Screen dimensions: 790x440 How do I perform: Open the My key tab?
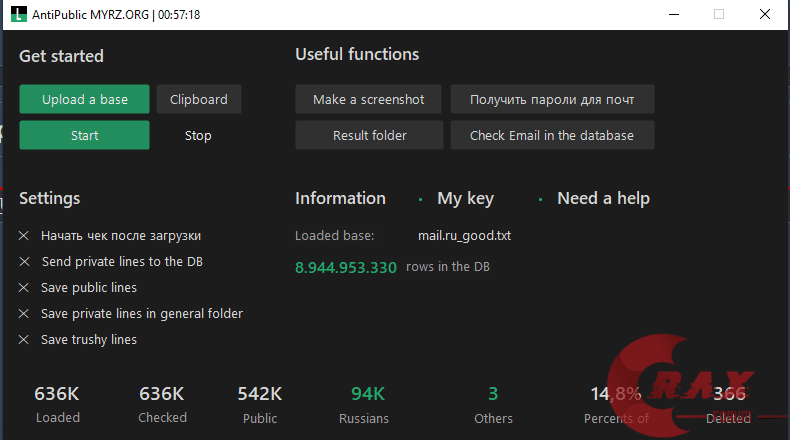click(x=465, y=198)
